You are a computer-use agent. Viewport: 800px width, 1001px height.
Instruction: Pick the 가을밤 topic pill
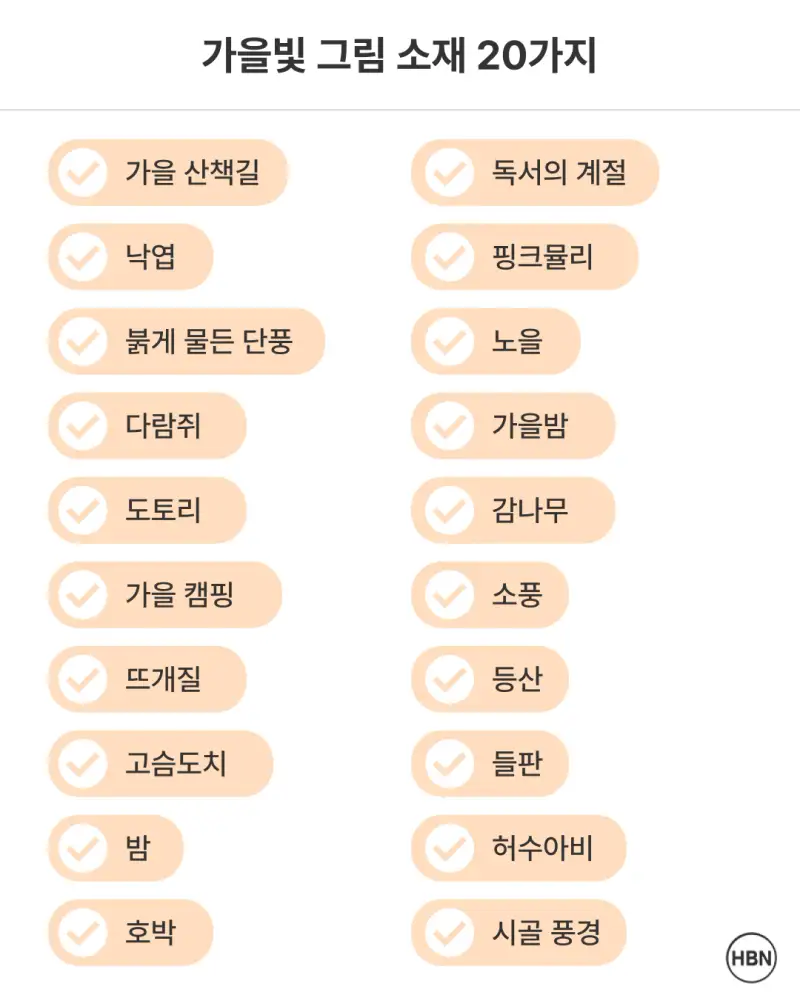tap(513, 426)
